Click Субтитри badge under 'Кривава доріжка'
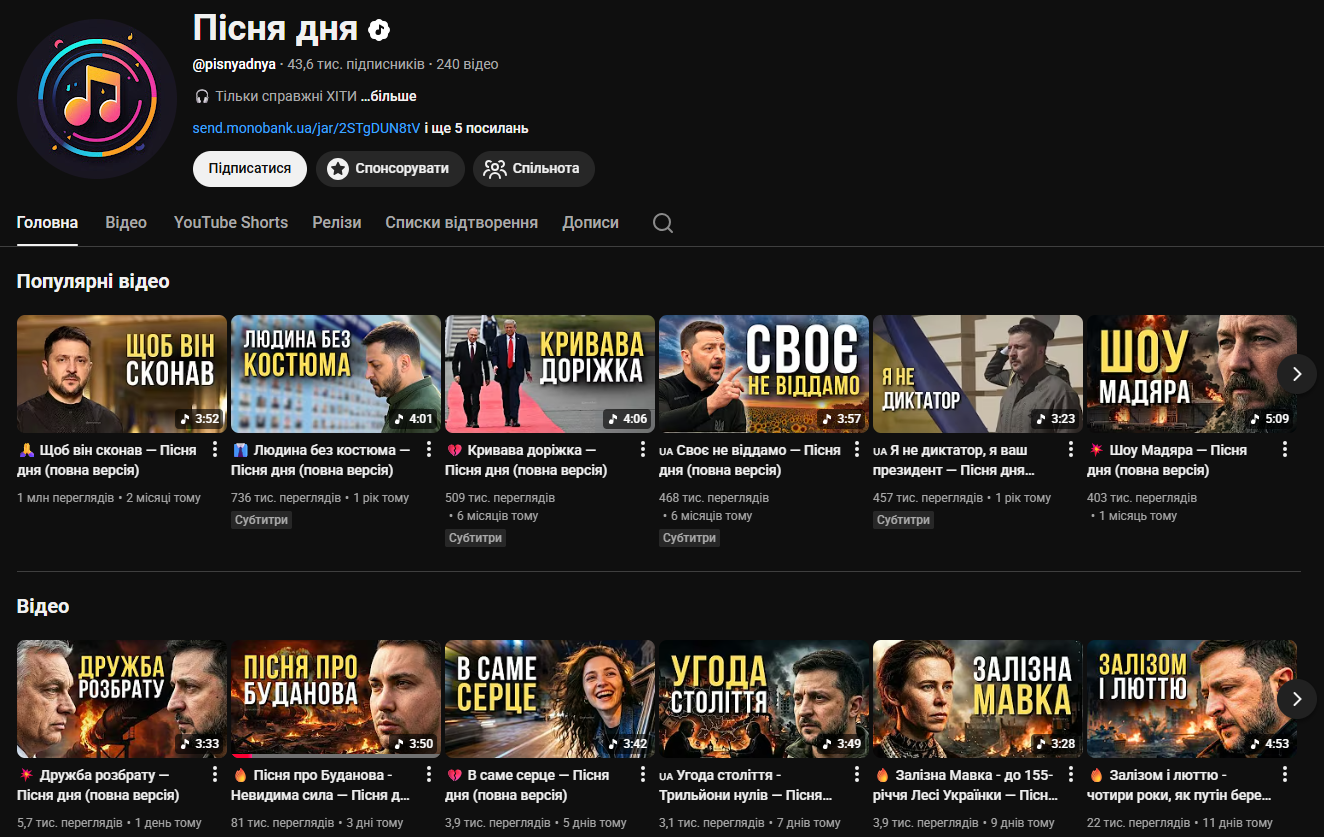 tap(475, 537)
